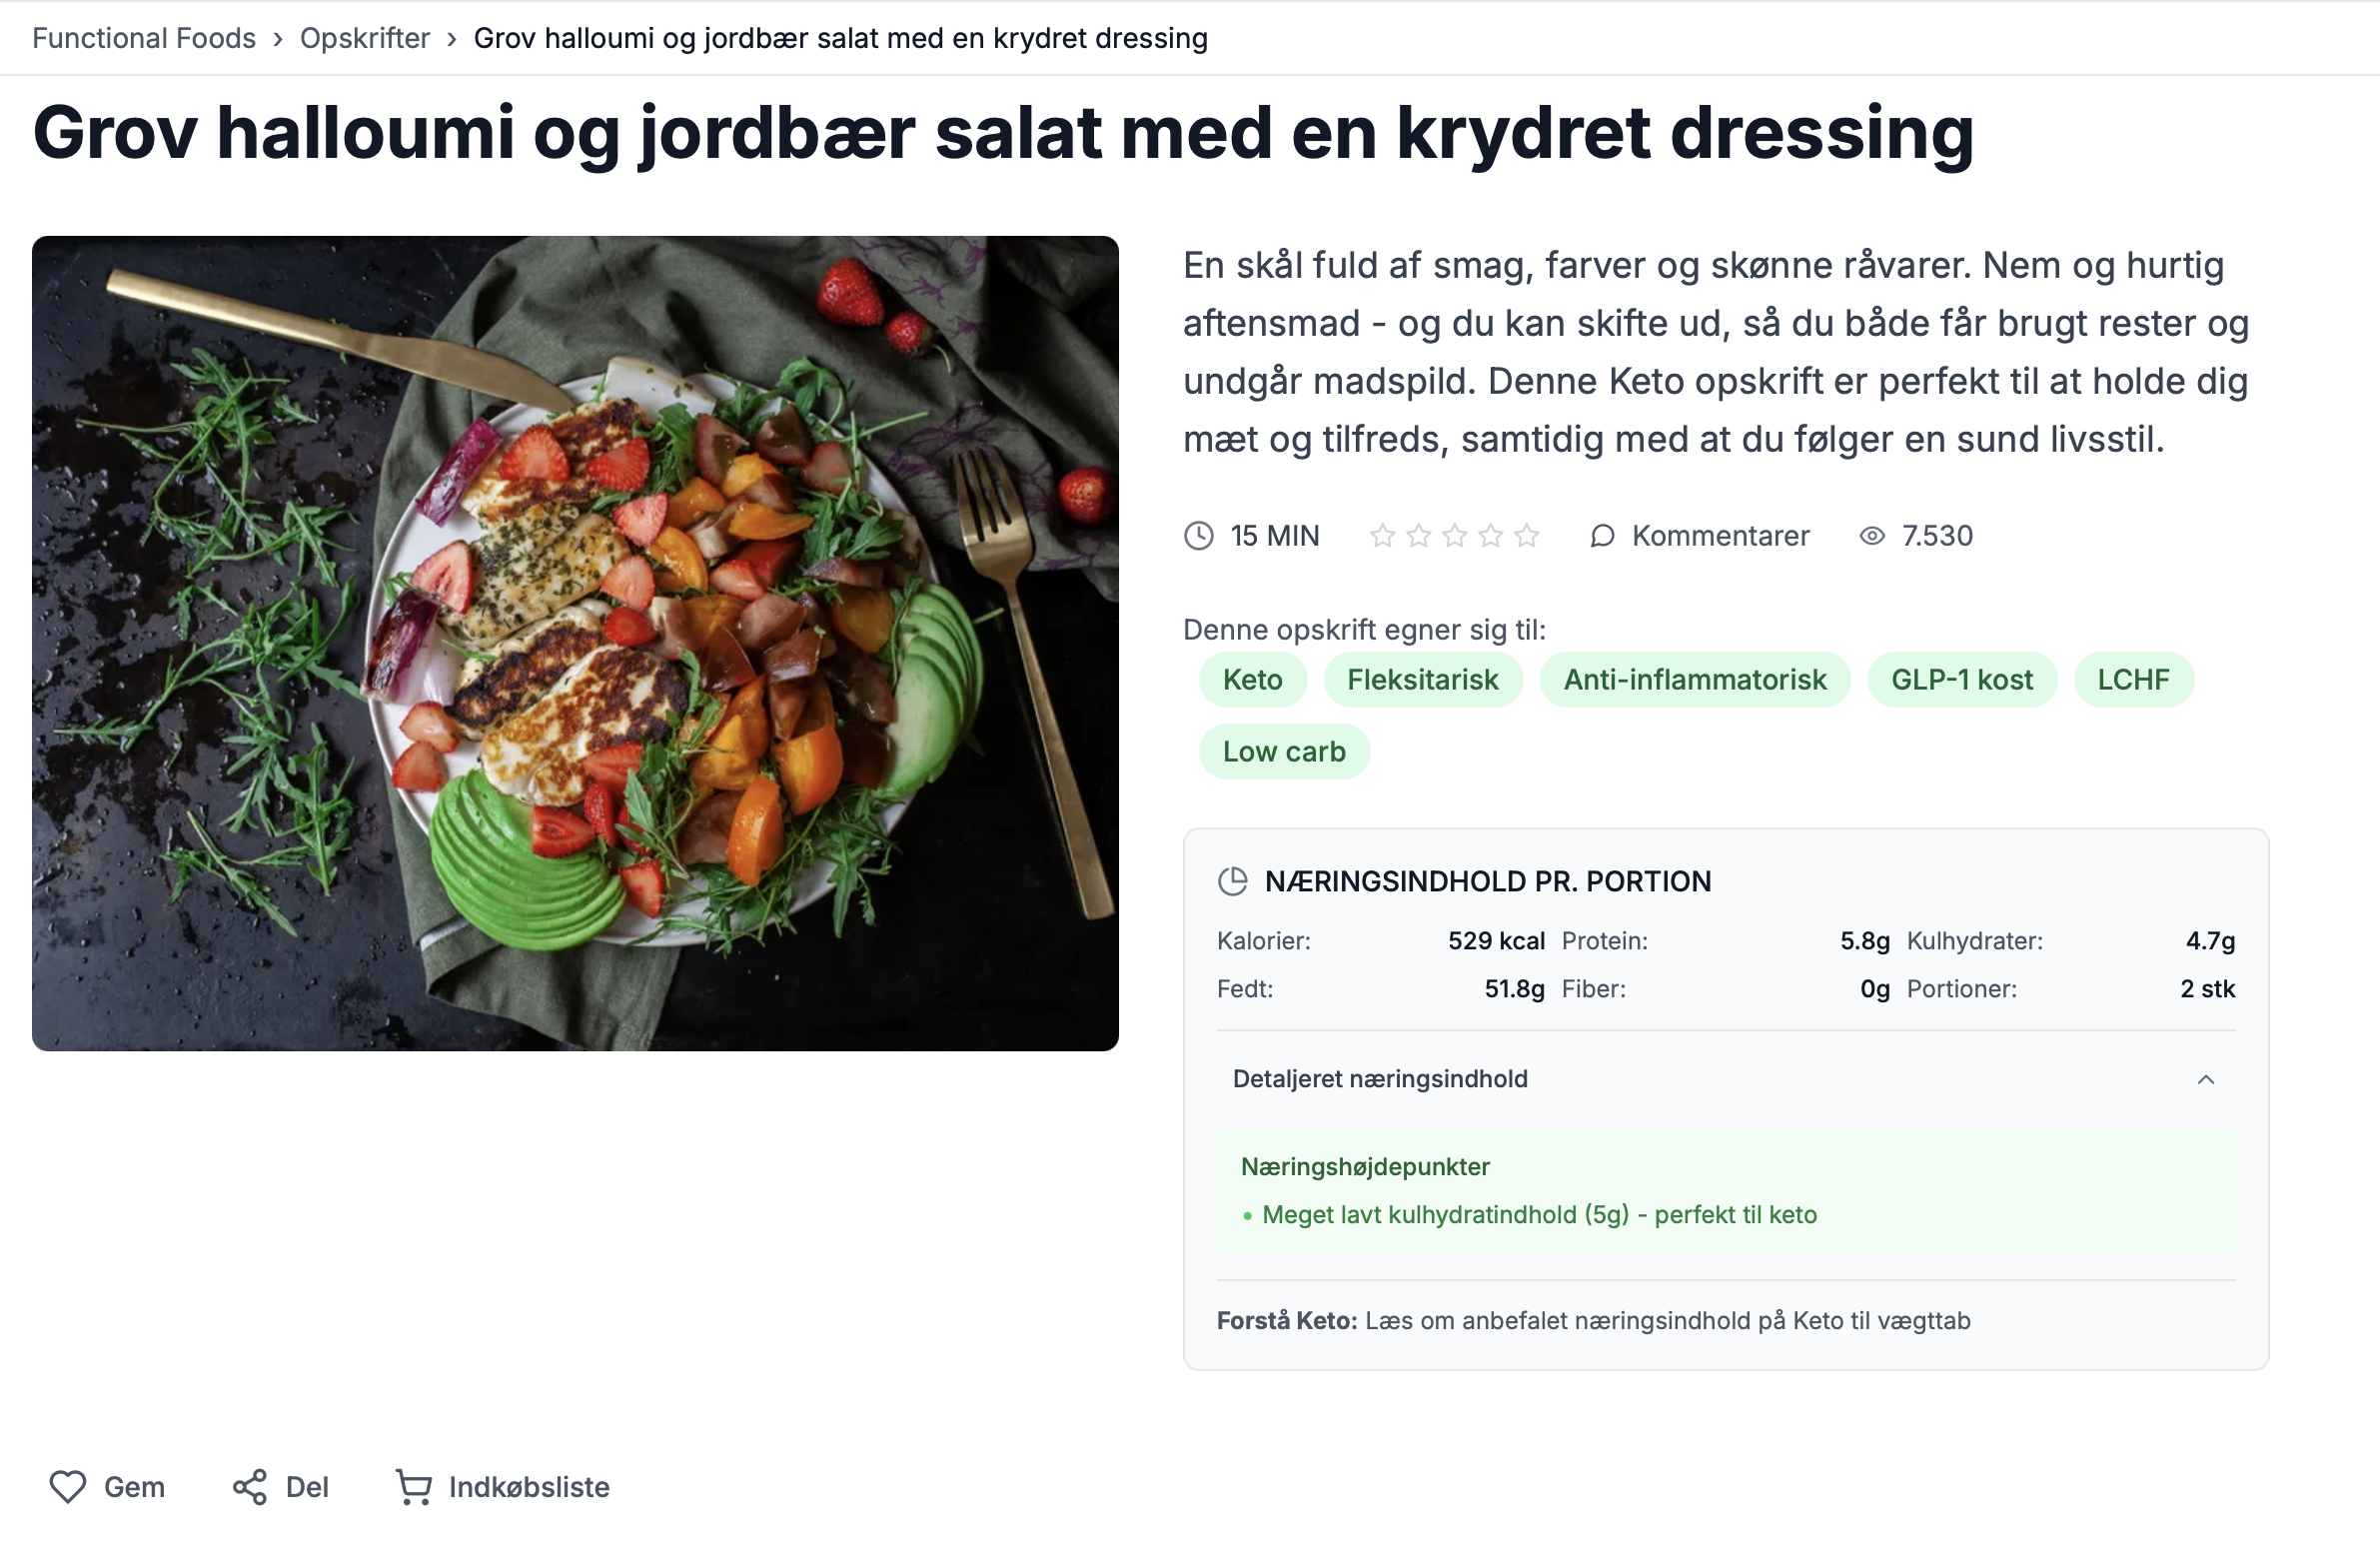Image resolution: width=2380 pixels, height=1553 pixels.
Task: Rate the recipe three stars
Action: [x=1455, y=536]
